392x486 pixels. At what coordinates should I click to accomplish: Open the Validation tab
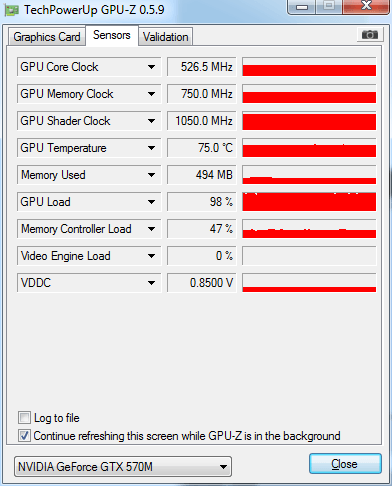point(166,37)
